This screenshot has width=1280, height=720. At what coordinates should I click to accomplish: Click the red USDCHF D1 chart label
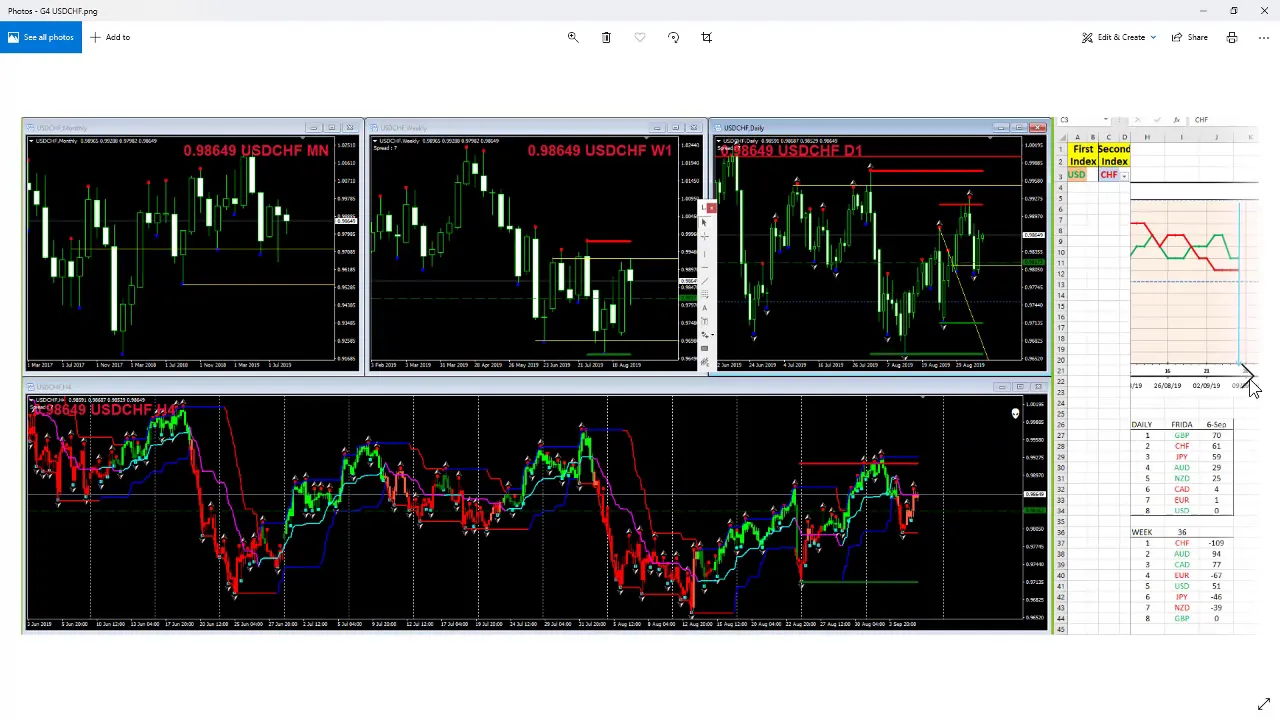(x=790, y=151)
